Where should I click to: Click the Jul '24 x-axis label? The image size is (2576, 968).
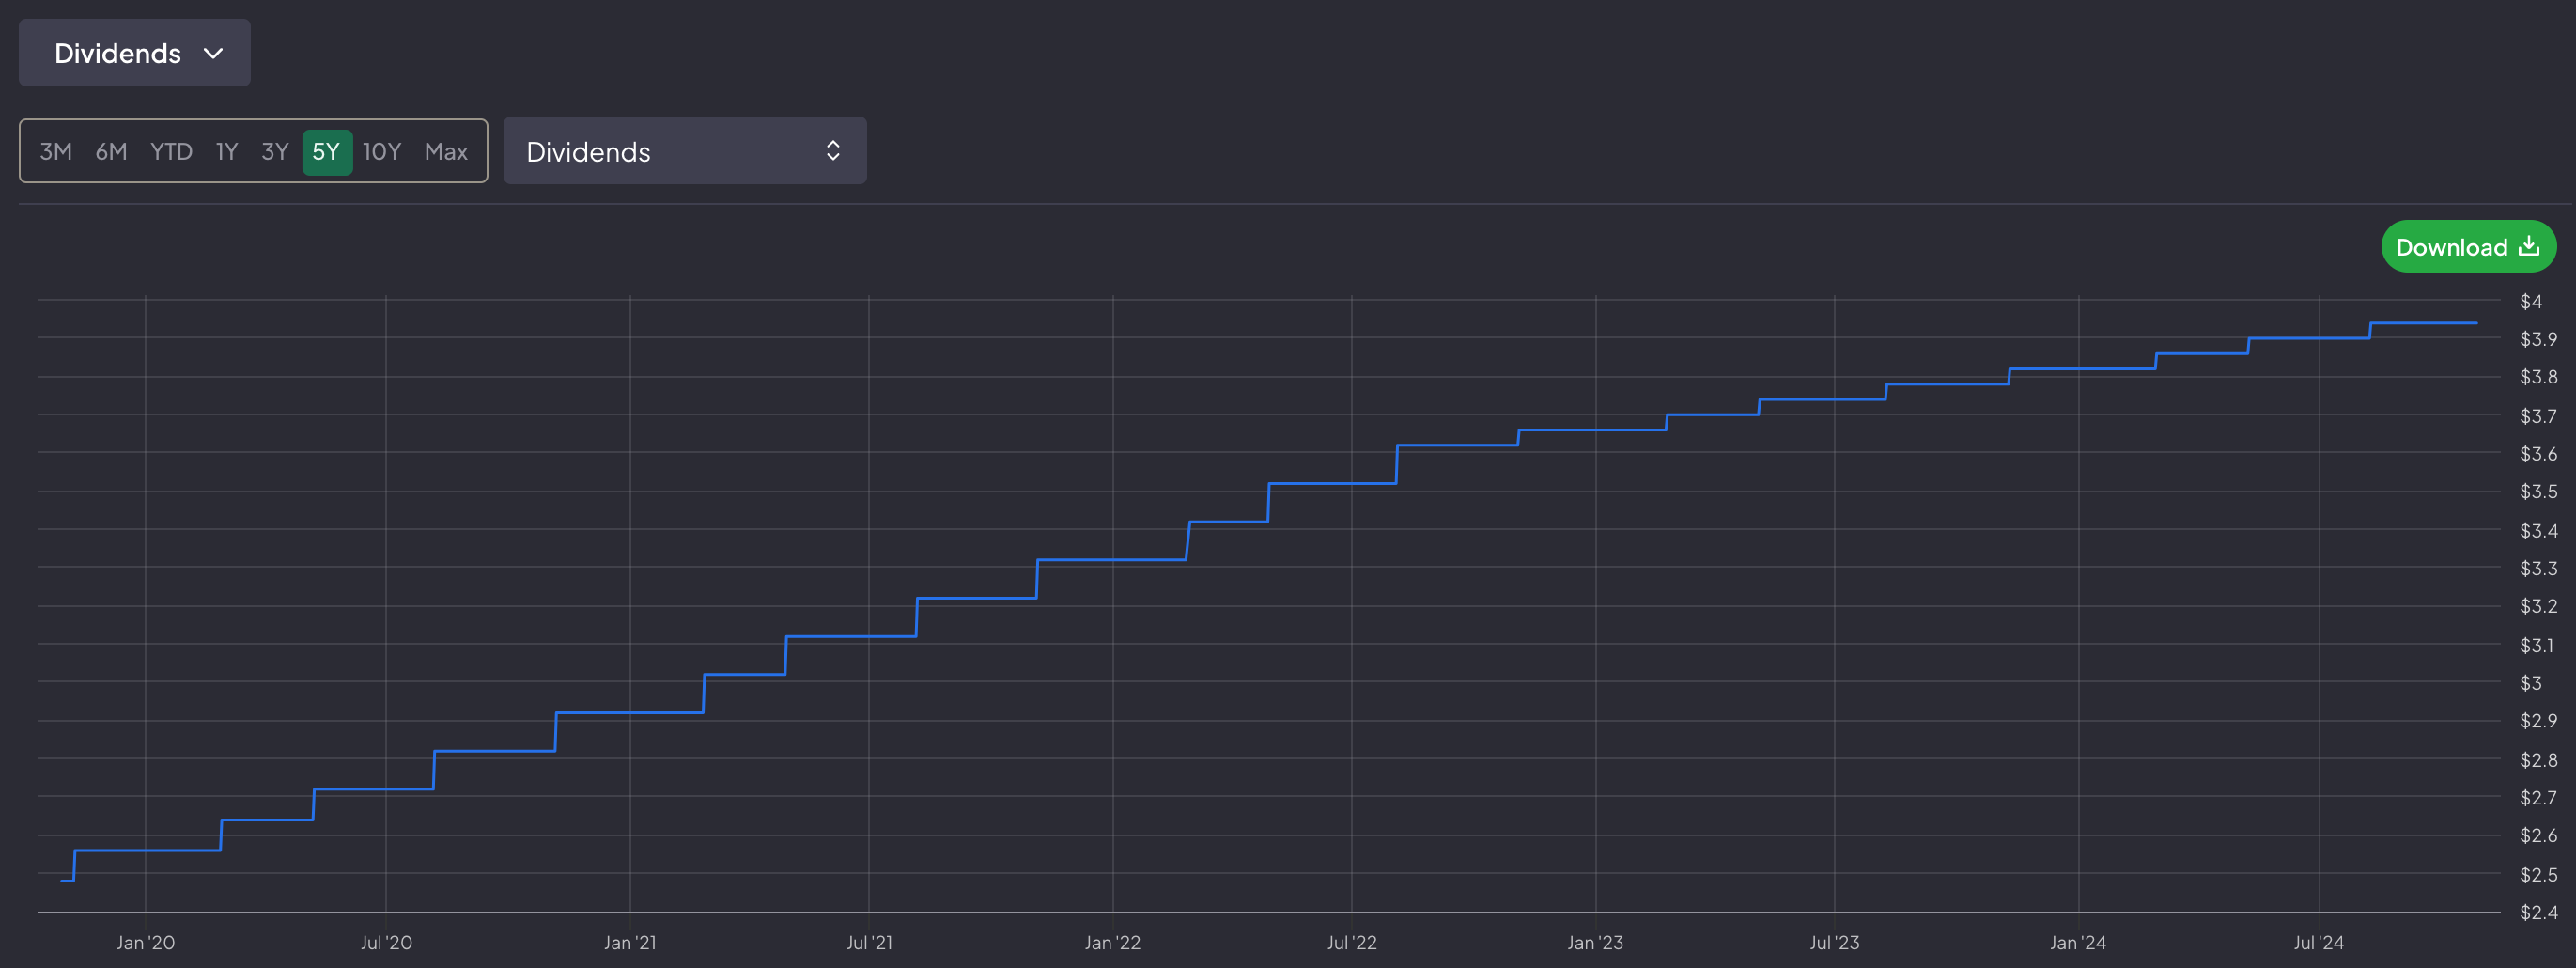(2318, 943)
